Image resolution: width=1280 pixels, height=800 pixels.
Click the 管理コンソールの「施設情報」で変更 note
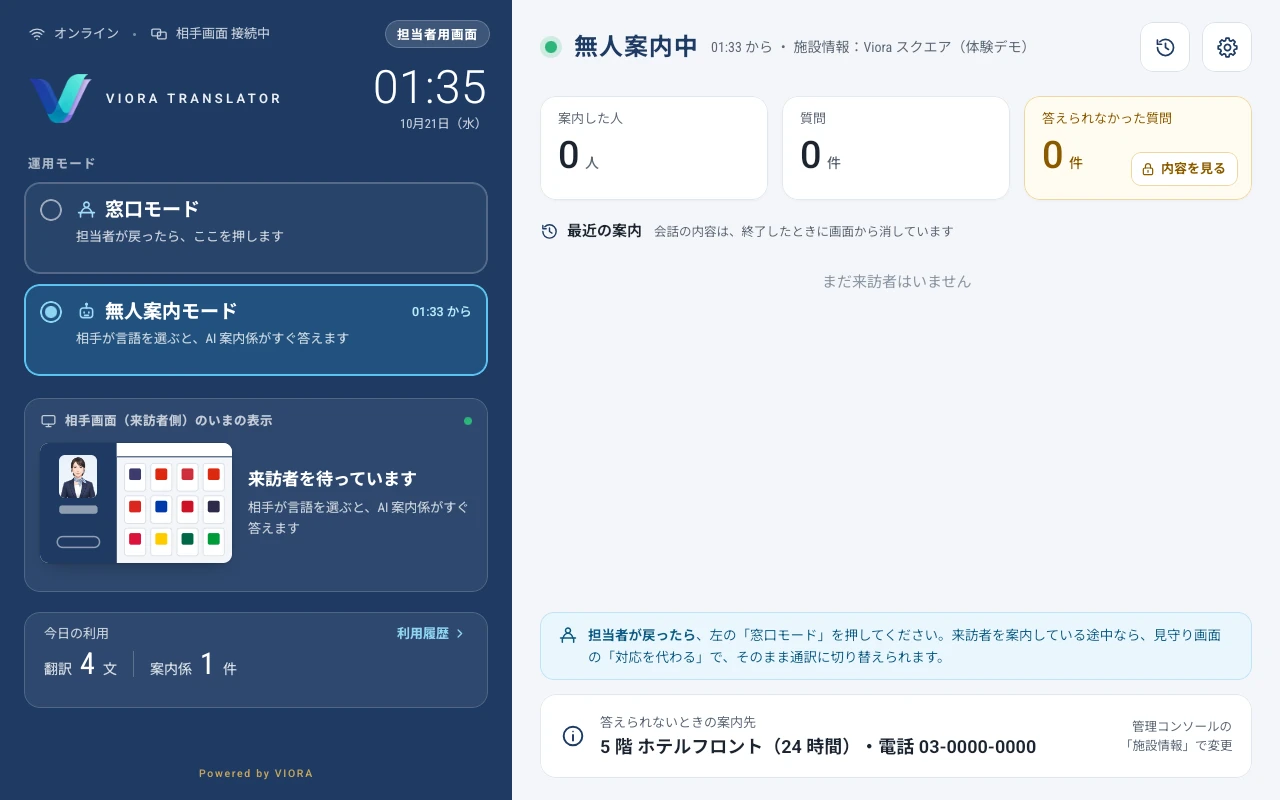coord(1178,736)
